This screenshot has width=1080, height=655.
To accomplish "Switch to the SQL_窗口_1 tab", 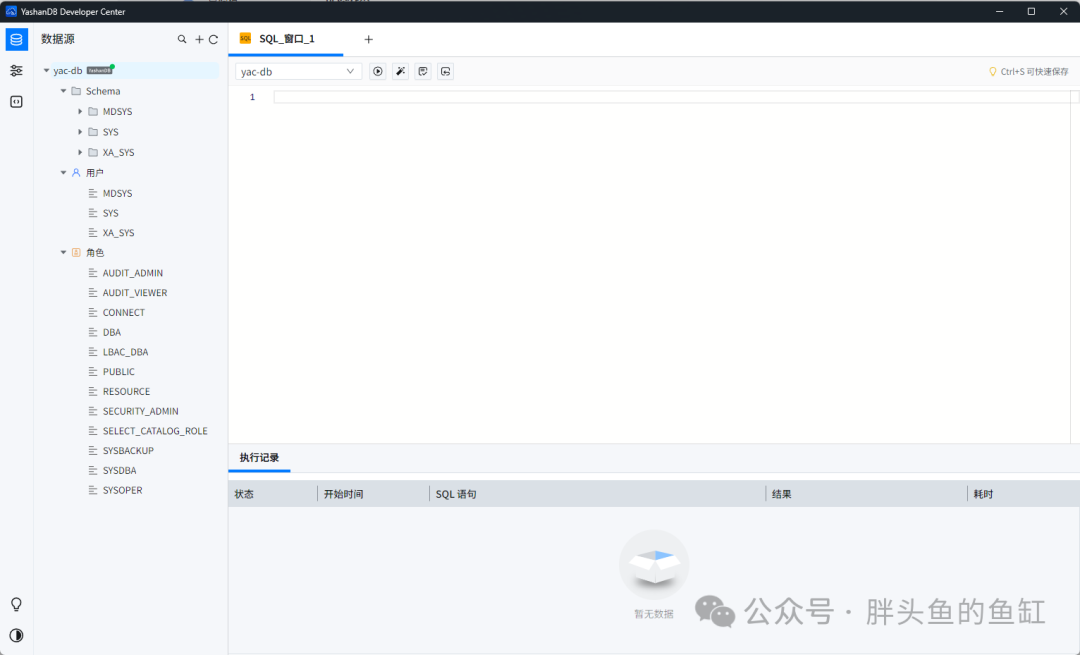I will point(286,39).
